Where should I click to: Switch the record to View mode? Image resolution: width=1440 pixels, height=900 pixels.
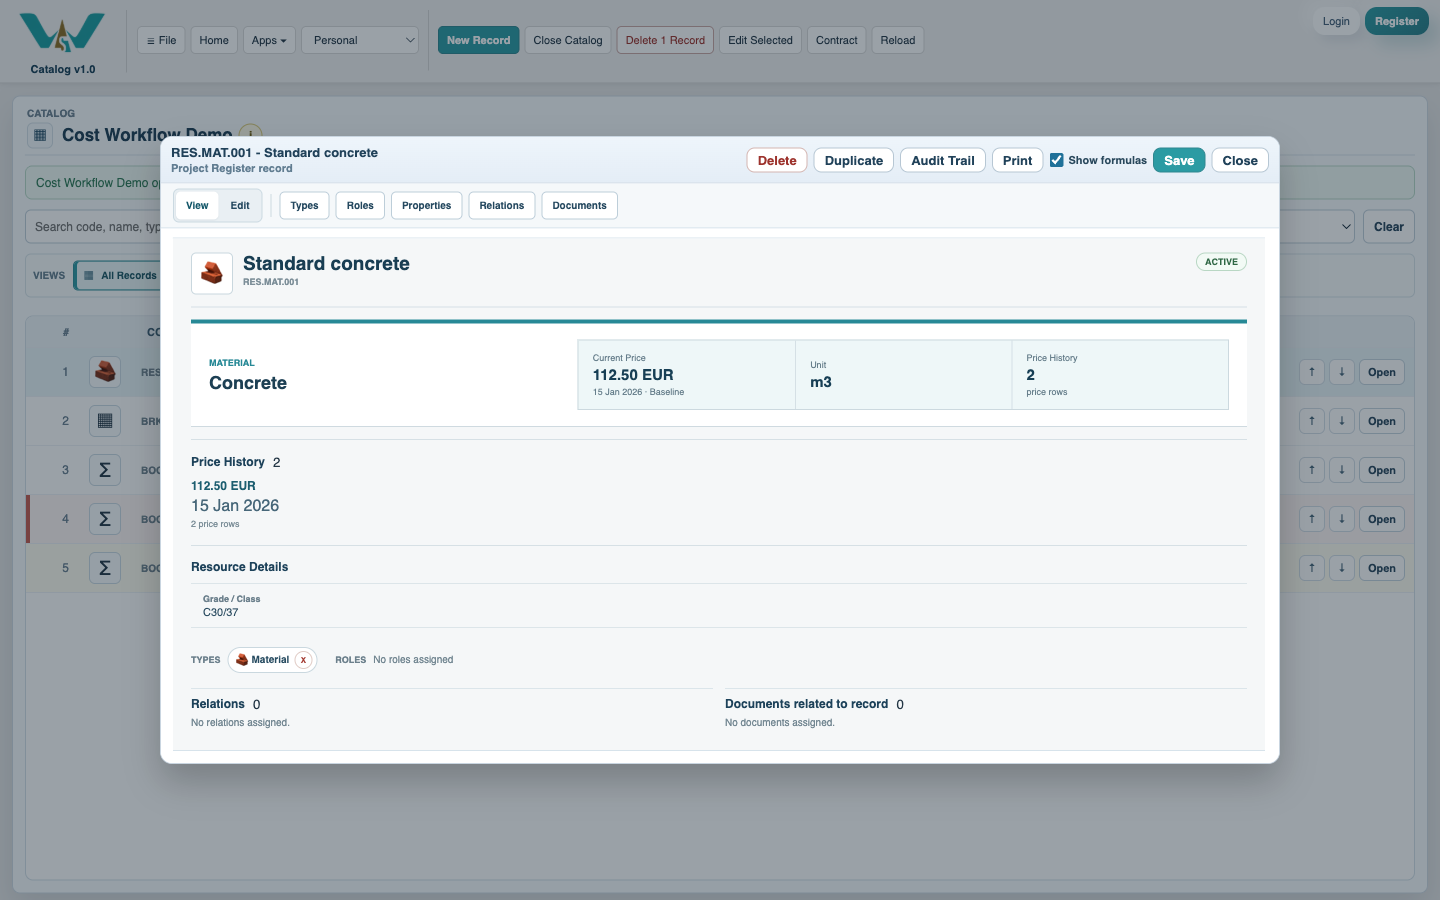(x=197, y=206)
